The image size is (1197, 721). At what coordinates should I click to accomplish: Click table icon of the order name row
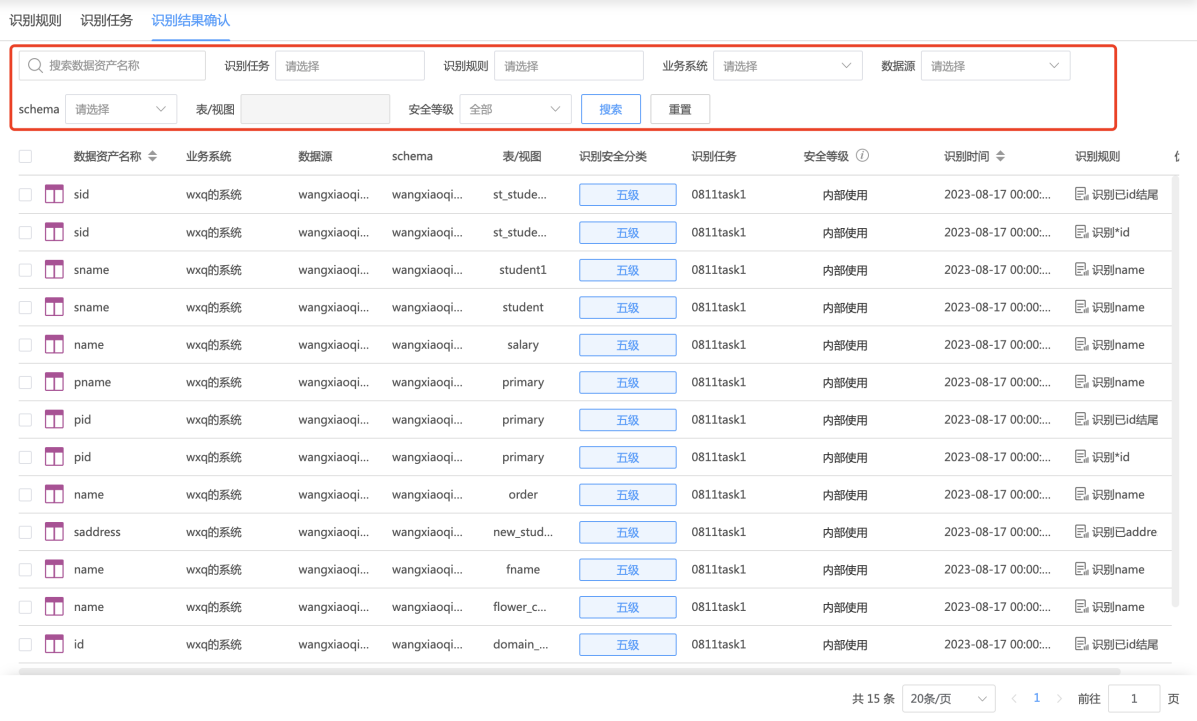[x=54, y=494]
